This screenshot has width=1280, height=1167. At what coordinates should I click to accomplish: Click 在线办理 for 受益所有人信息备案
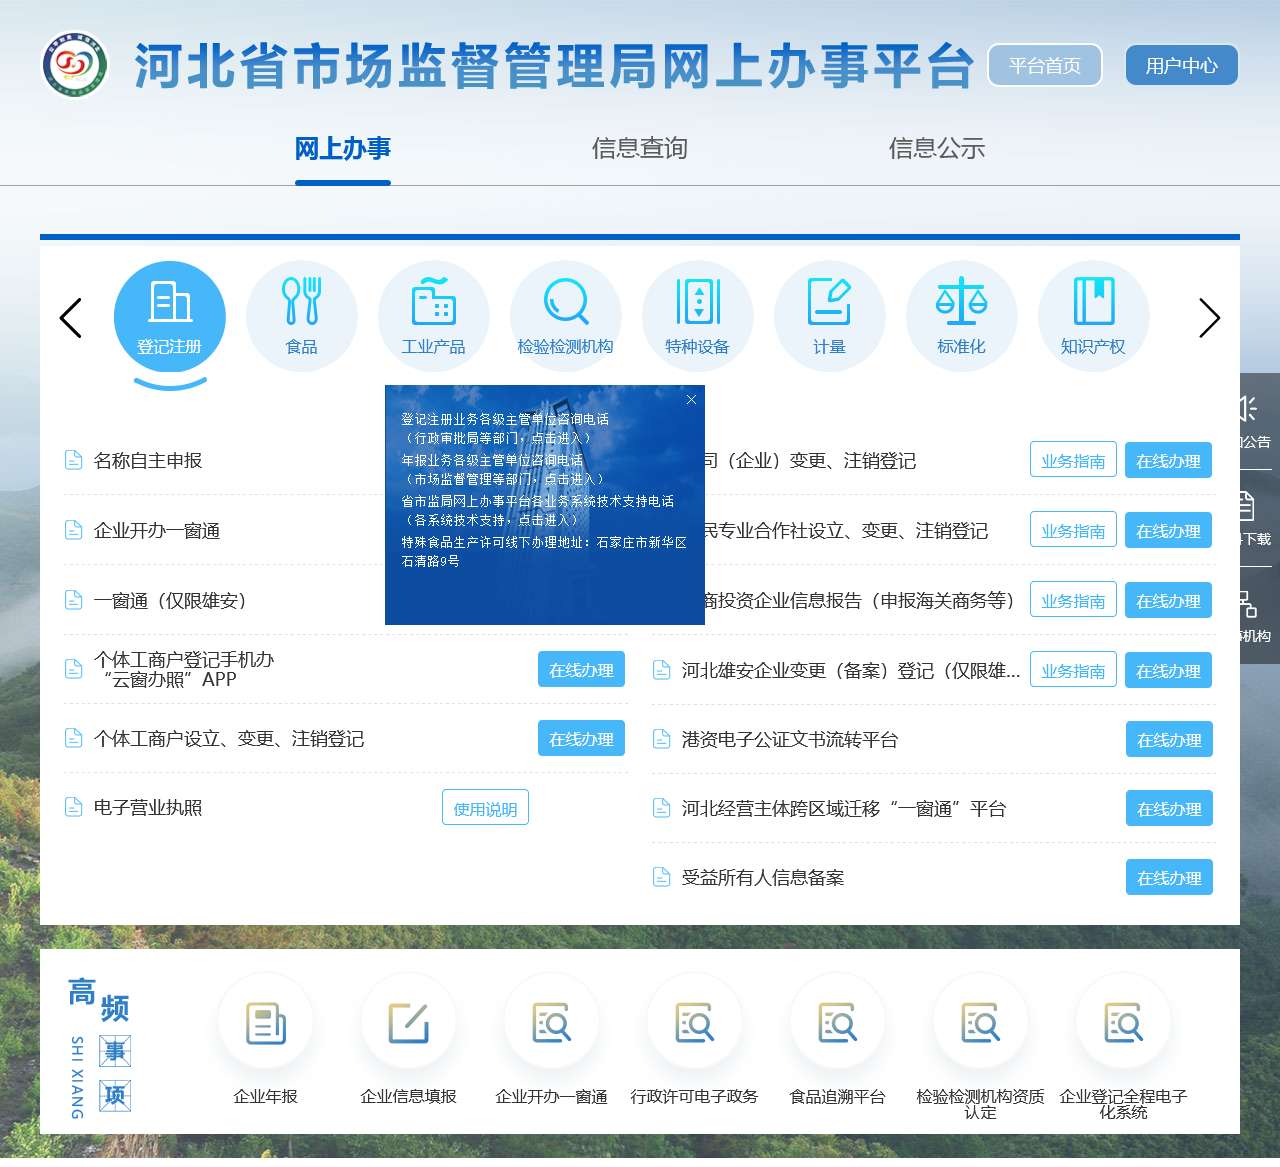click(1169, 877)
